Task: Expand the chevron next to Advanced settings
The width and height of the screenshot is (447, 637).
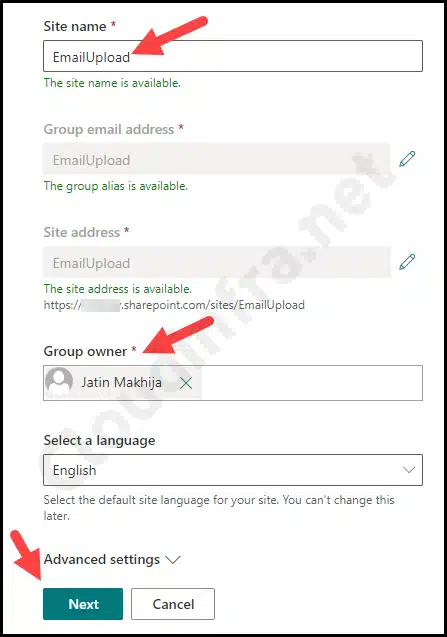Action: (x=173, y=560)
